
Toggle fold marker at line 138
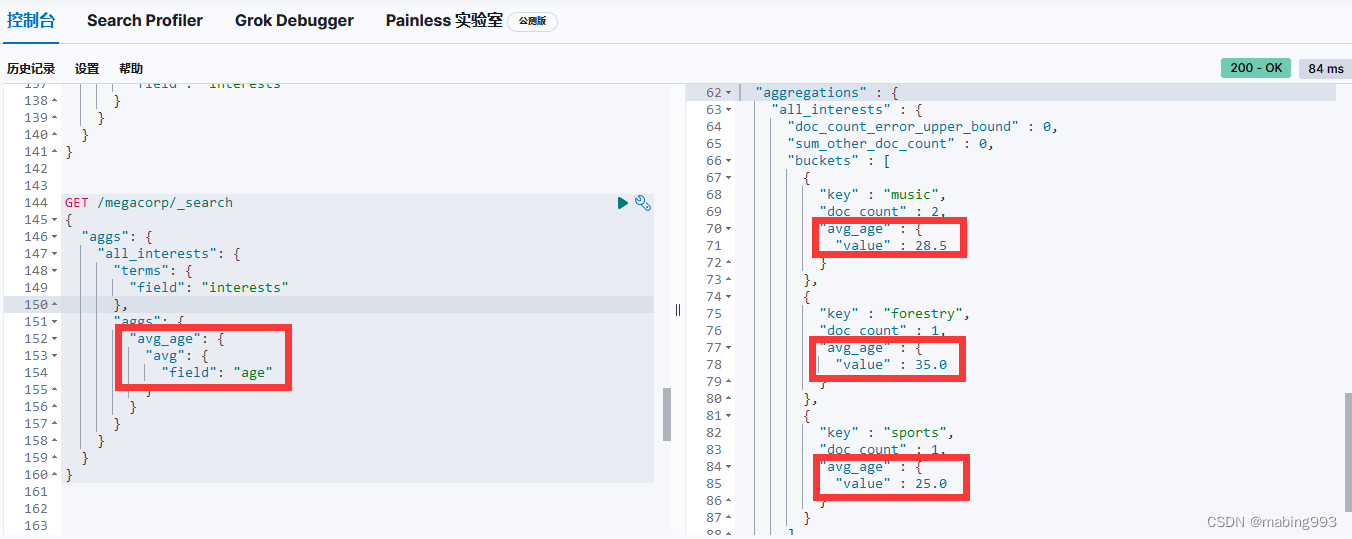point(55,101)
